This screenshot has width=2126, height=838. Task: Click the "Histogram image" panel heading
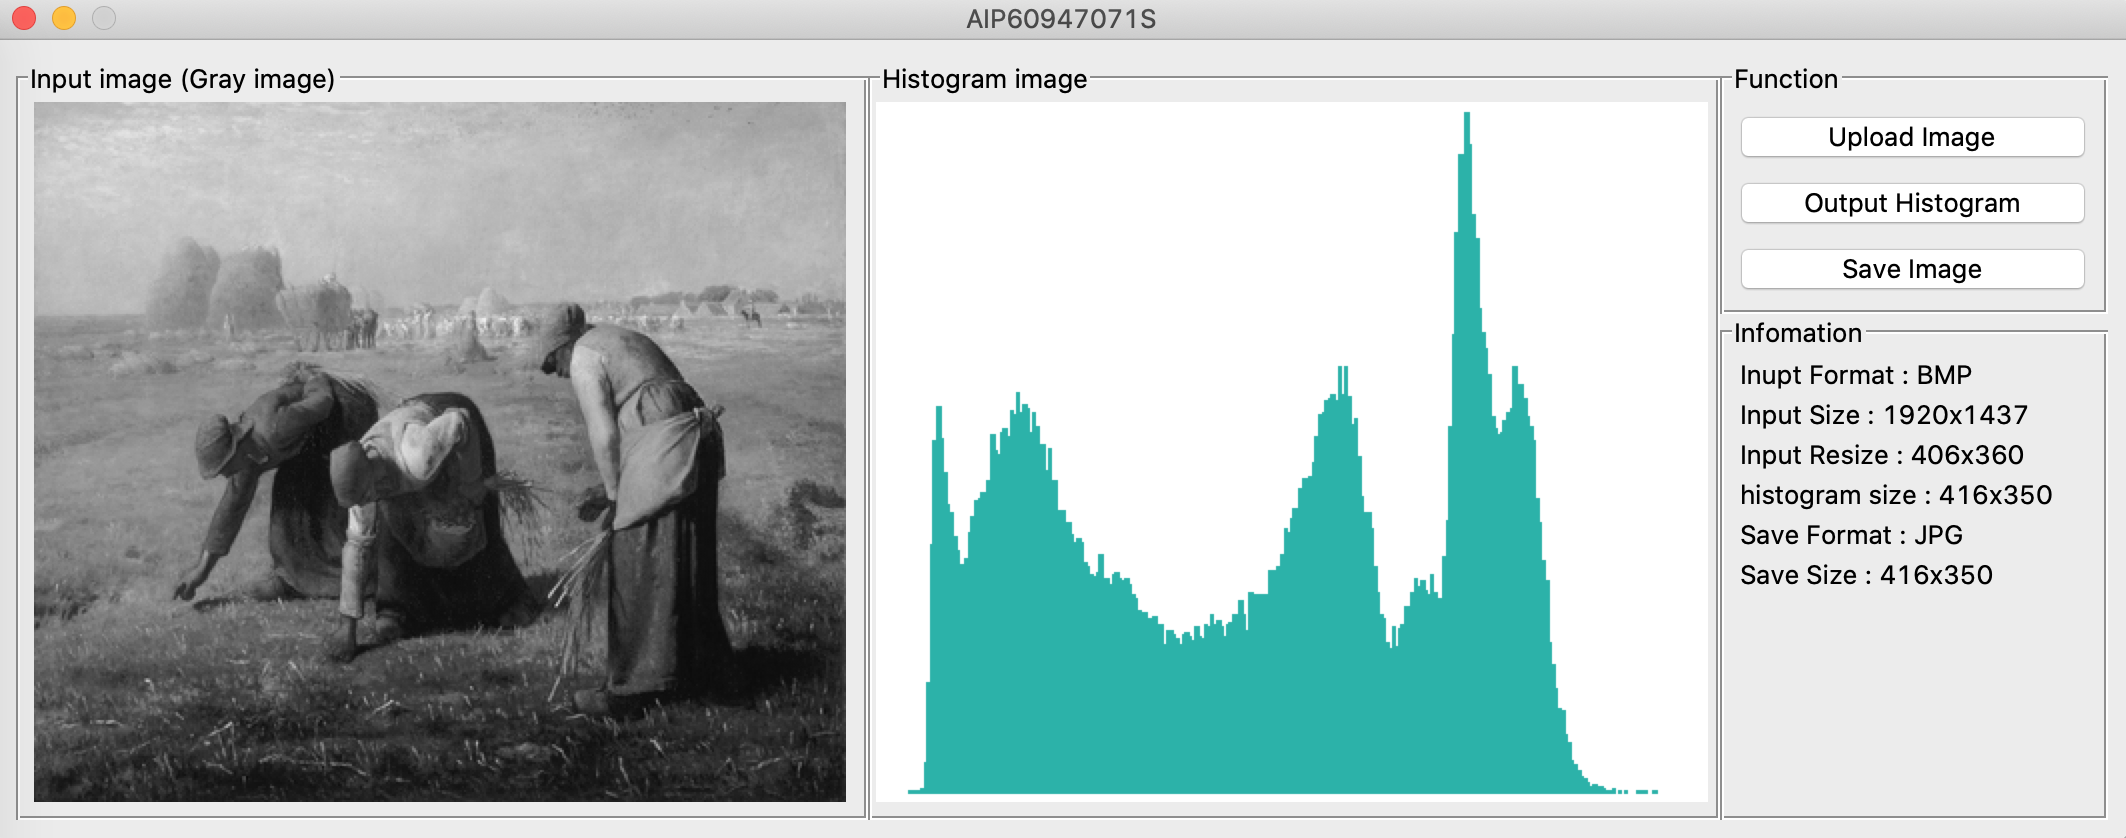984,79
